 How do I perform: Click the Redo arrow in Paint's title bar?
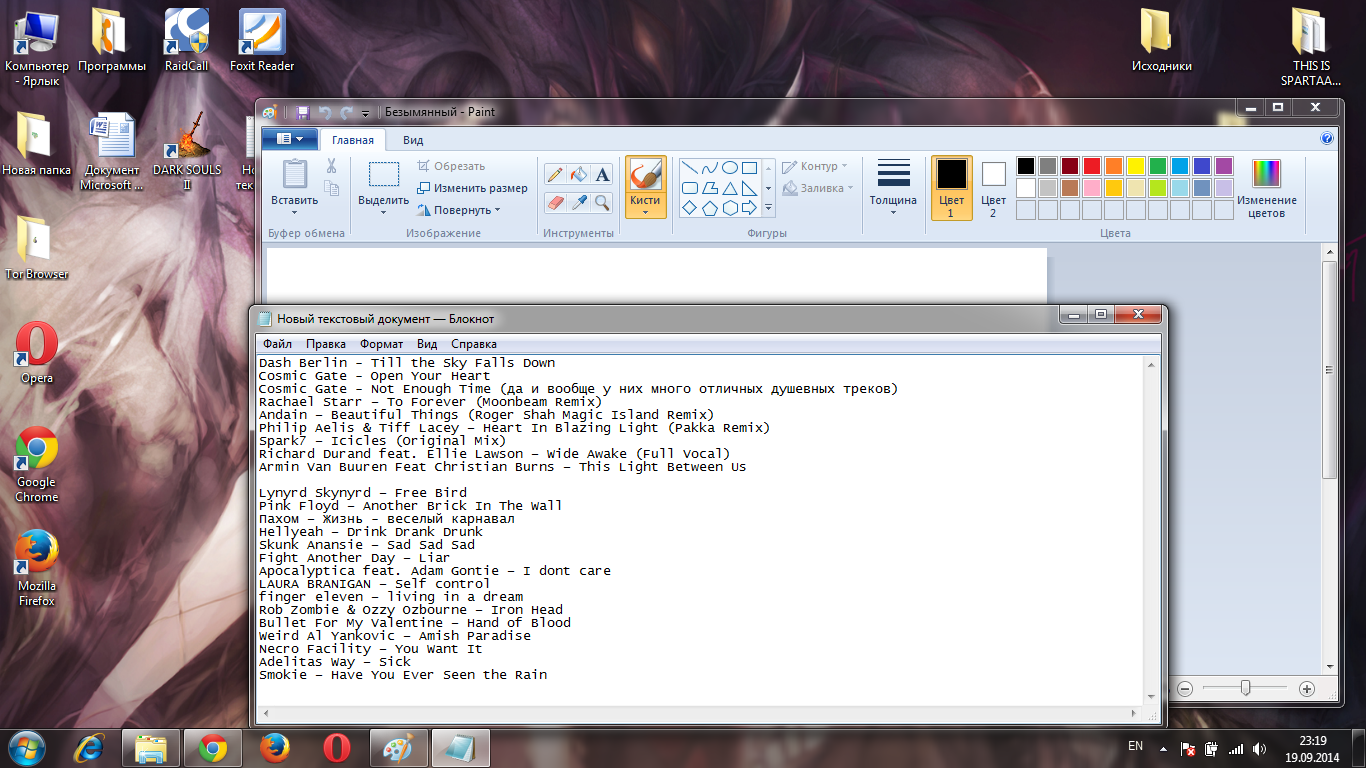point(346,112)
